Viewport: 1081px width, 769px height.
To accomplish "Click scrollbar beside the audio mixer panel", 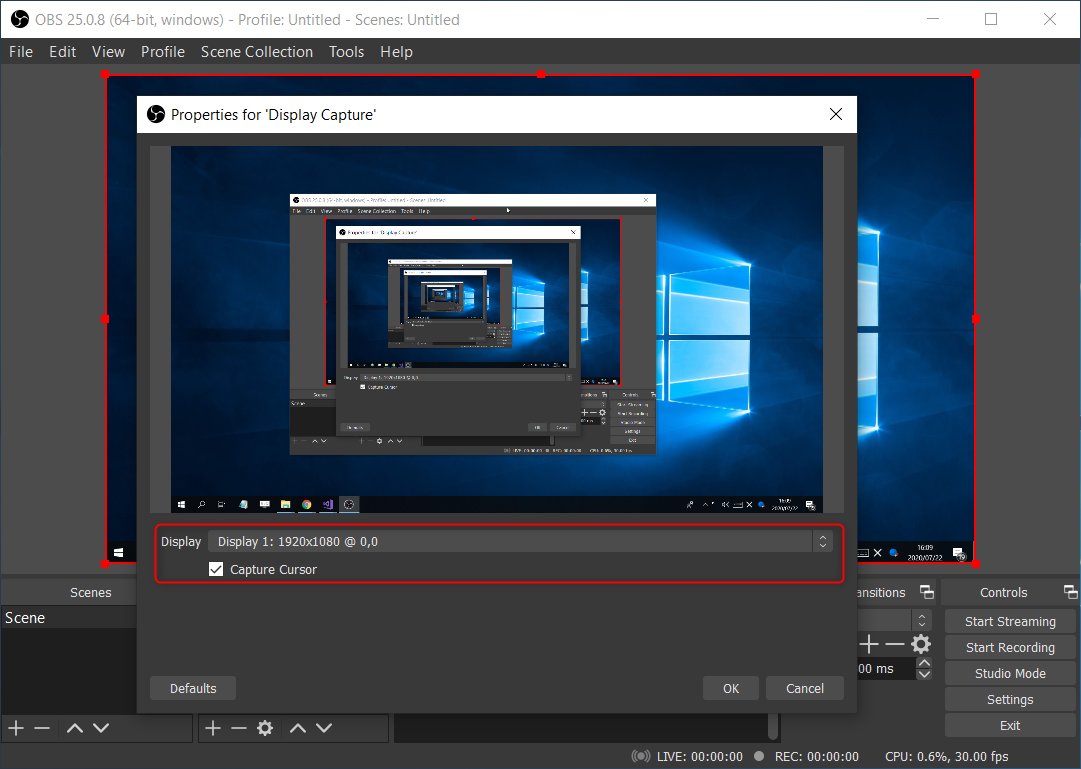I will point(774,727).
